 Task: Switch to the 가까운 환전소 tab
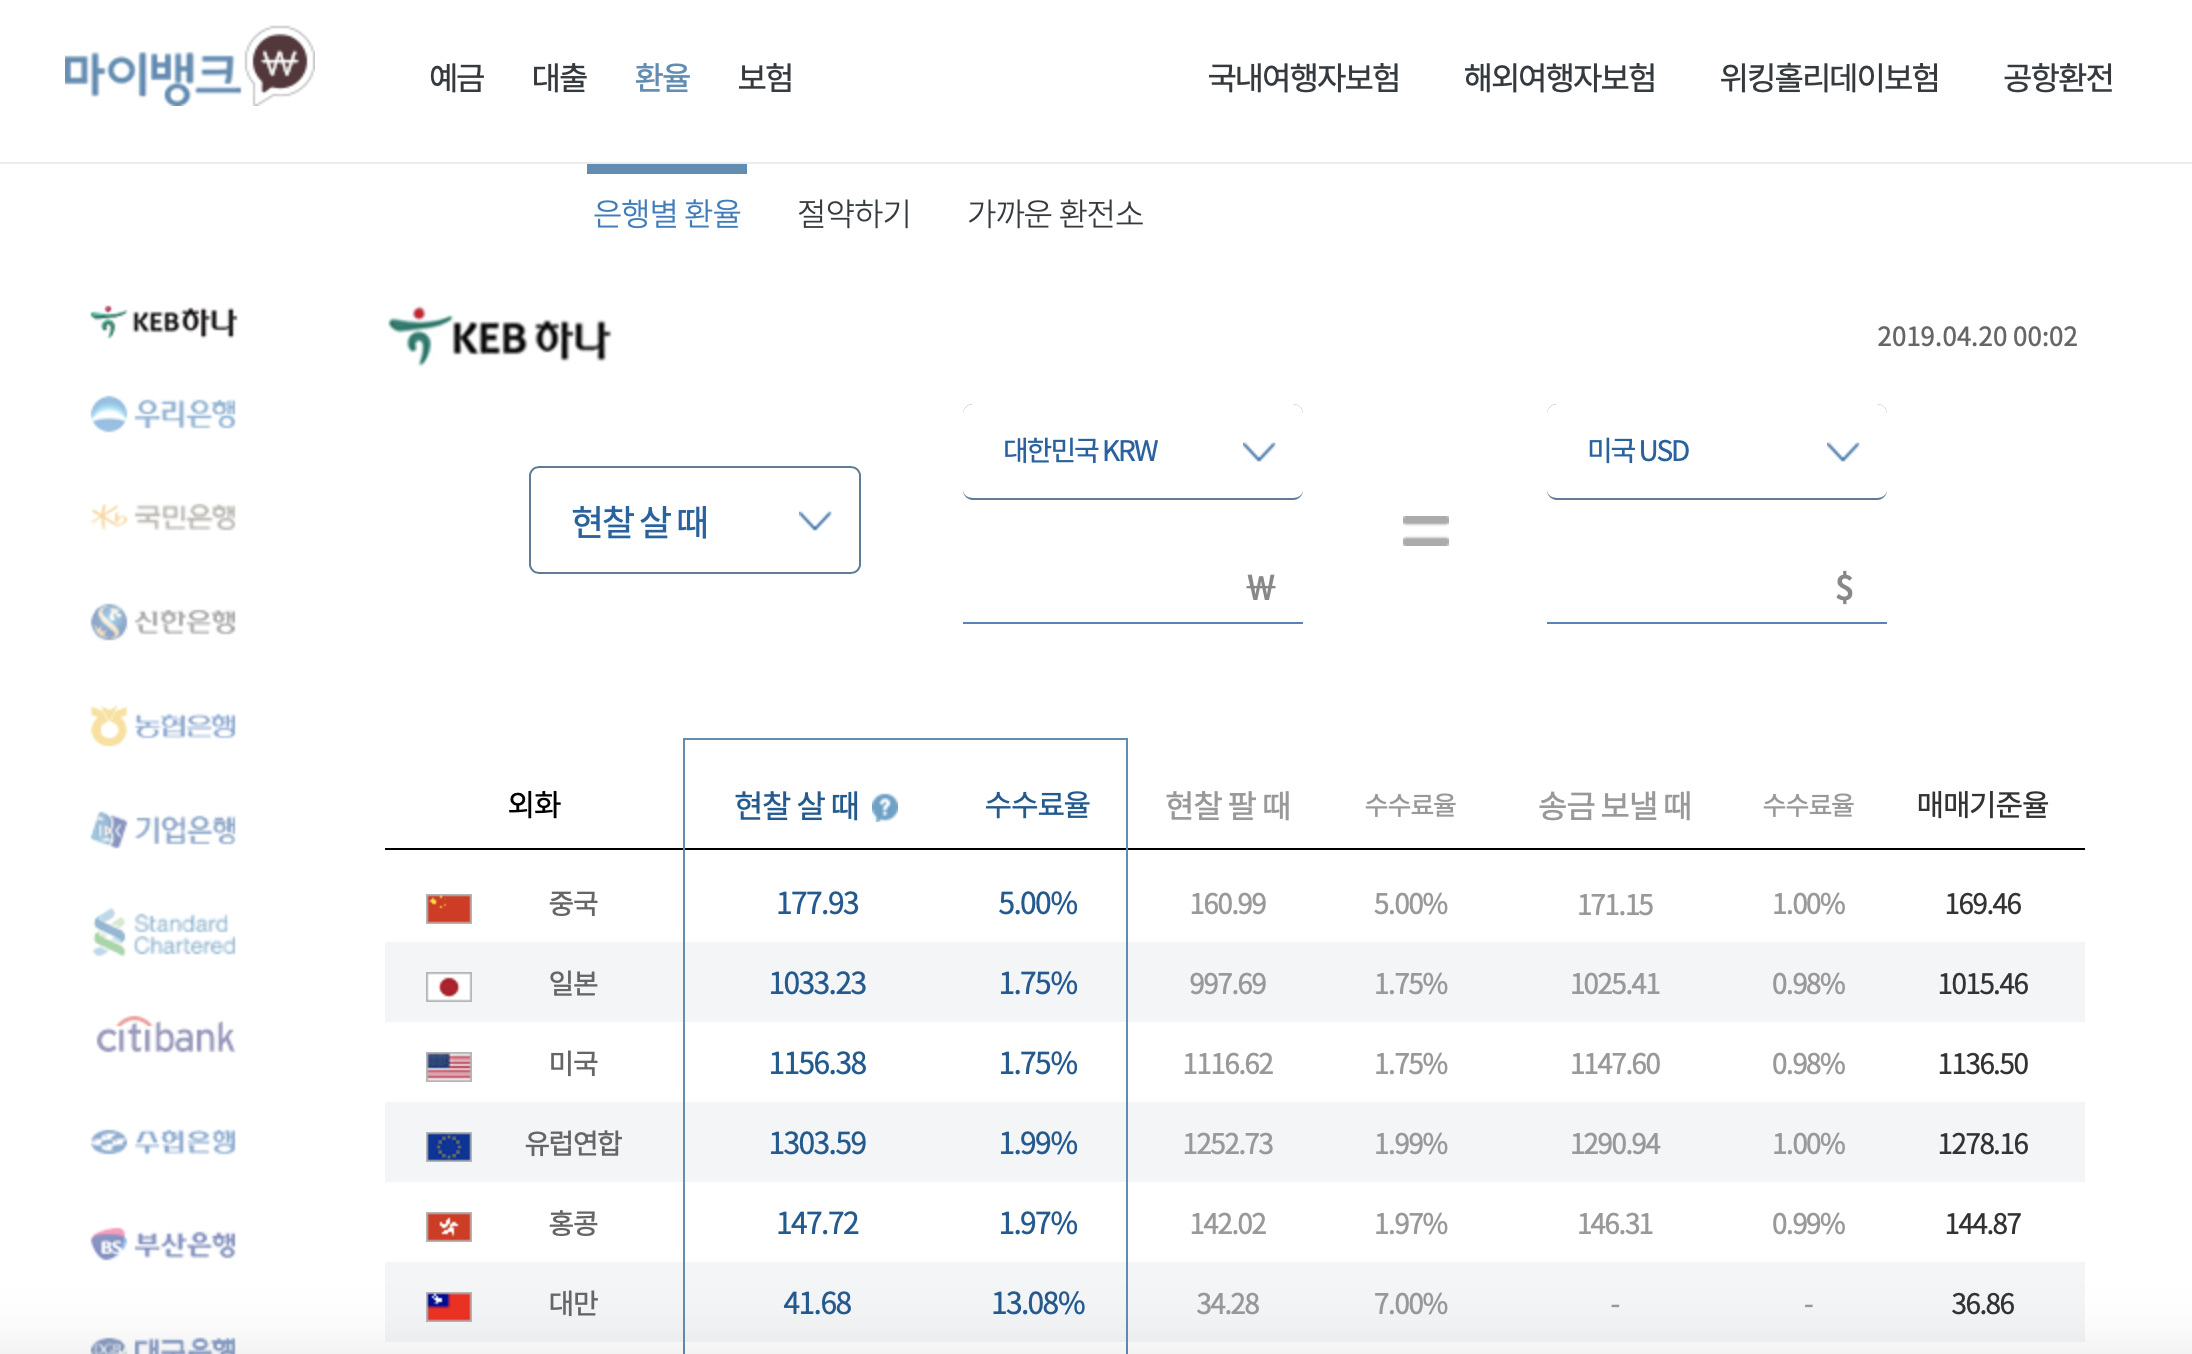(1055, 213)
